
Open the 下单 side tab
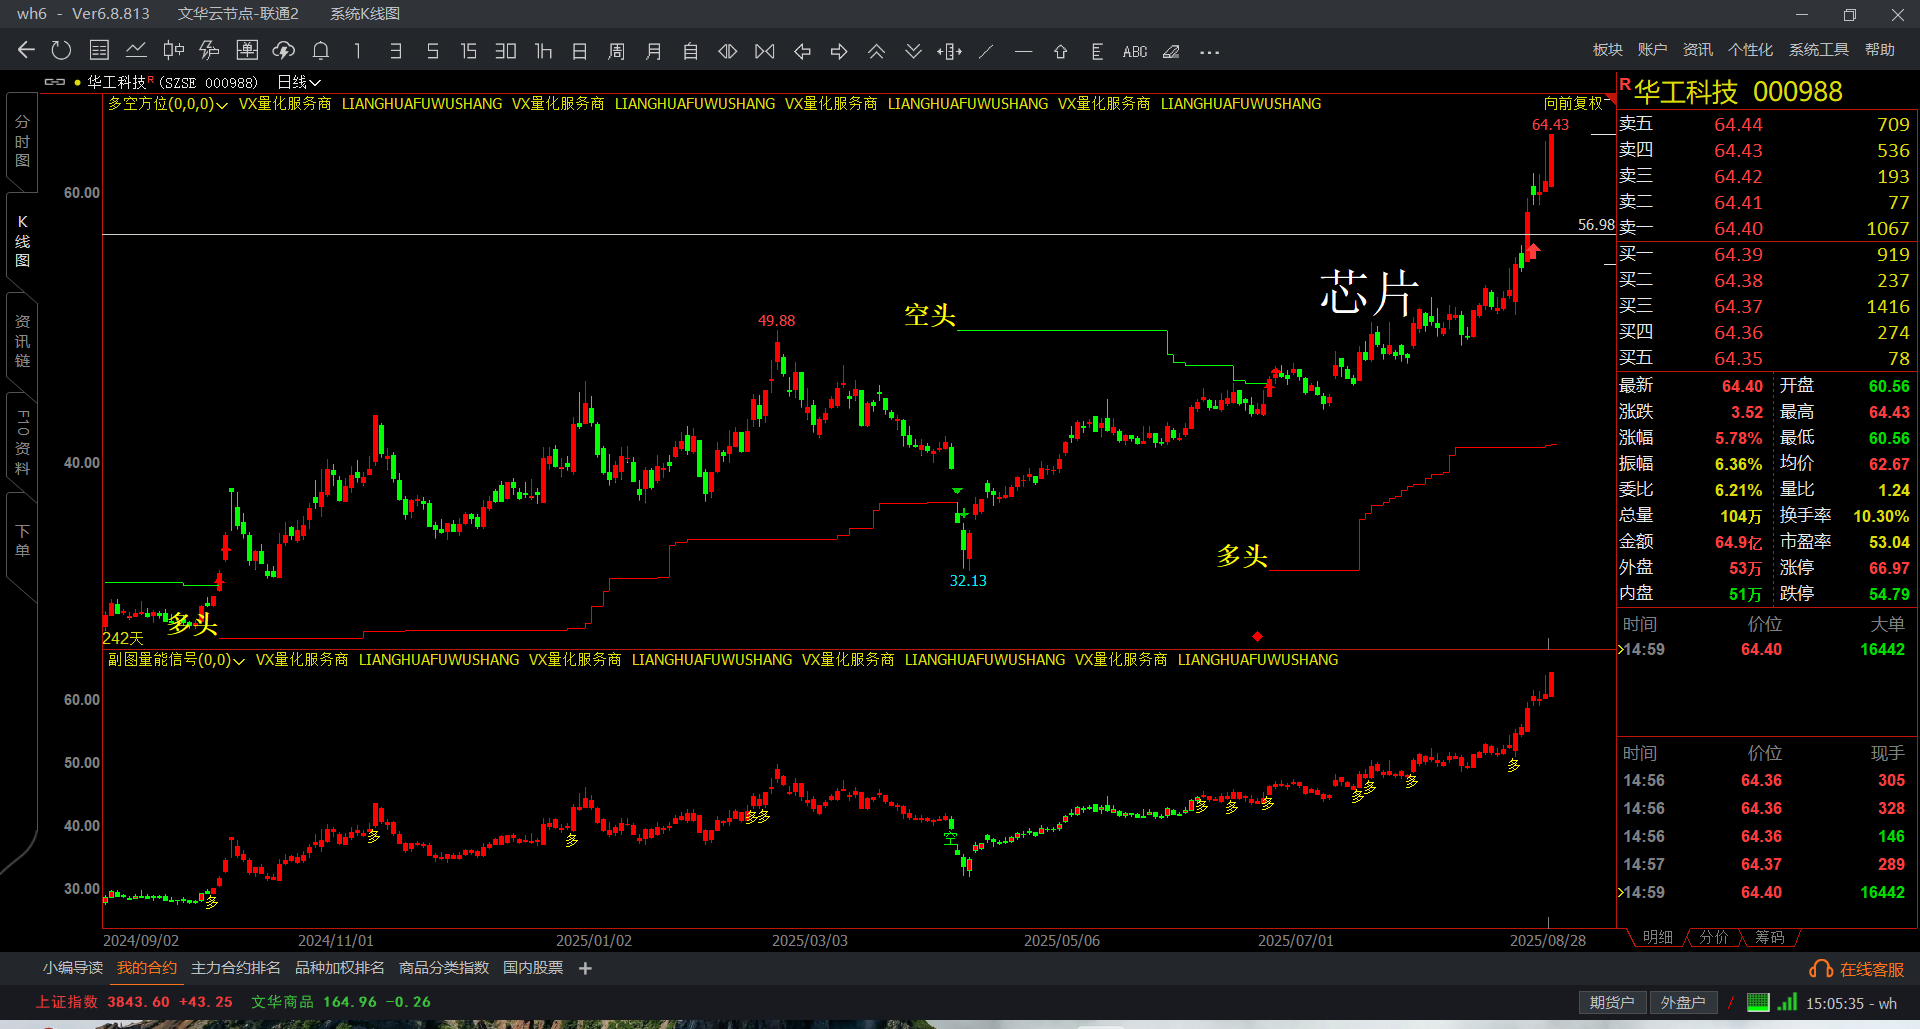coord(22,541)
